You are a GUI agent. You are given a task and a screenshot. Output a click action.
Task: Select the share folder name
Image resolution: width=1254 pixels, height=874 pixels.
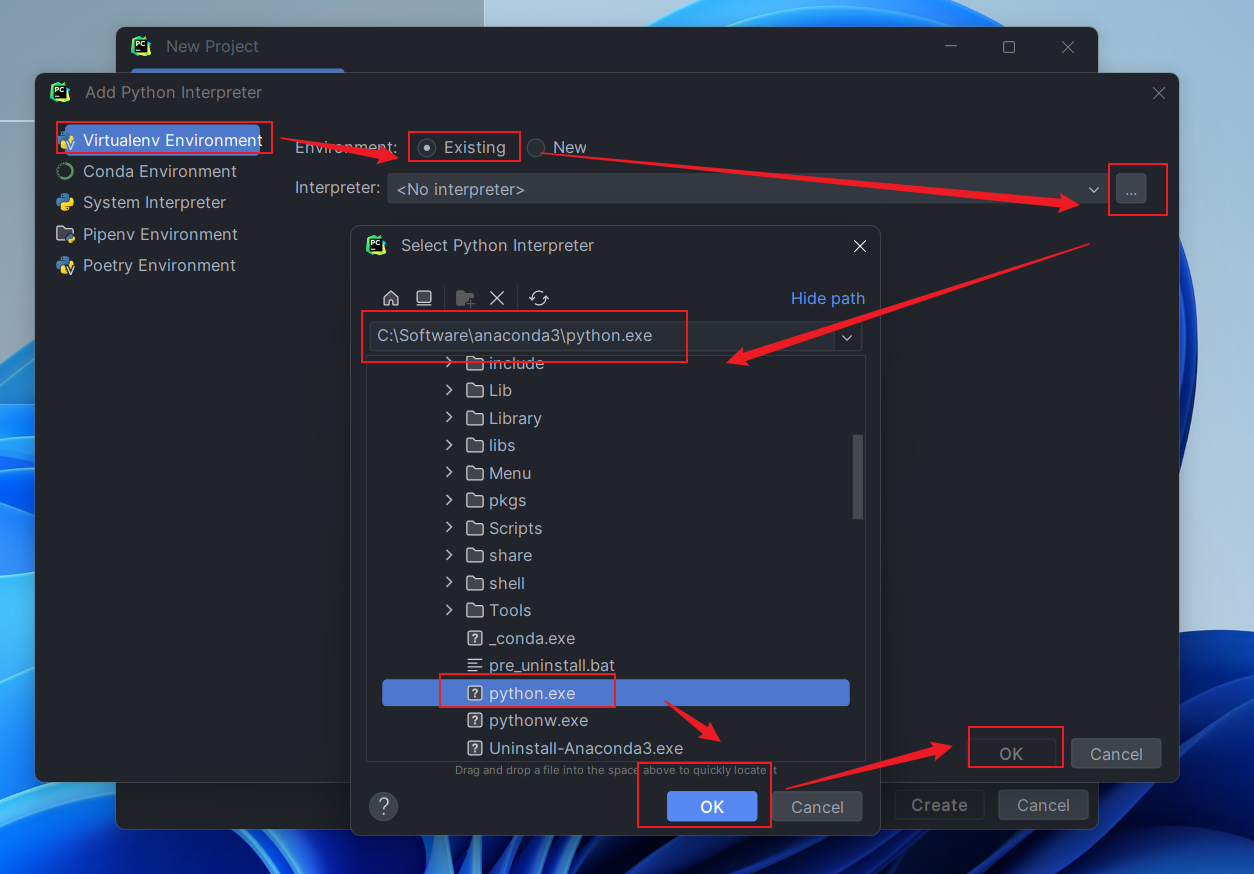tap(510, 555)
